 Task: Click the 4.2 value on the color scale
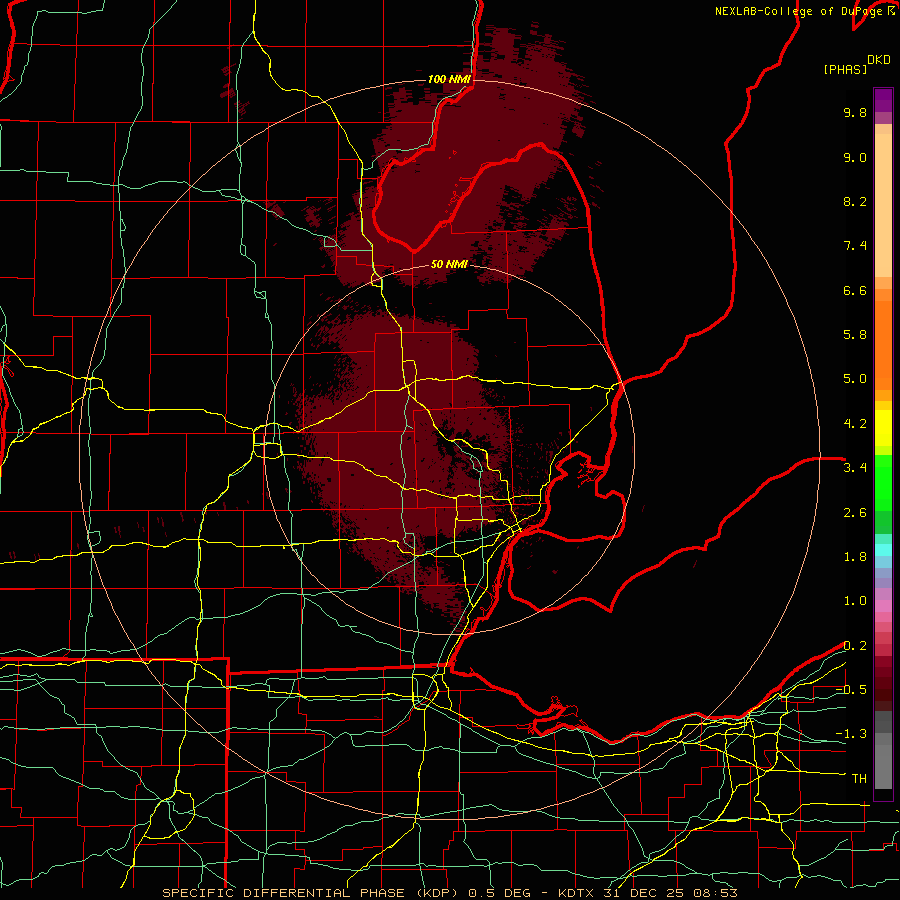pyautogui.click(x=855, y=424)
